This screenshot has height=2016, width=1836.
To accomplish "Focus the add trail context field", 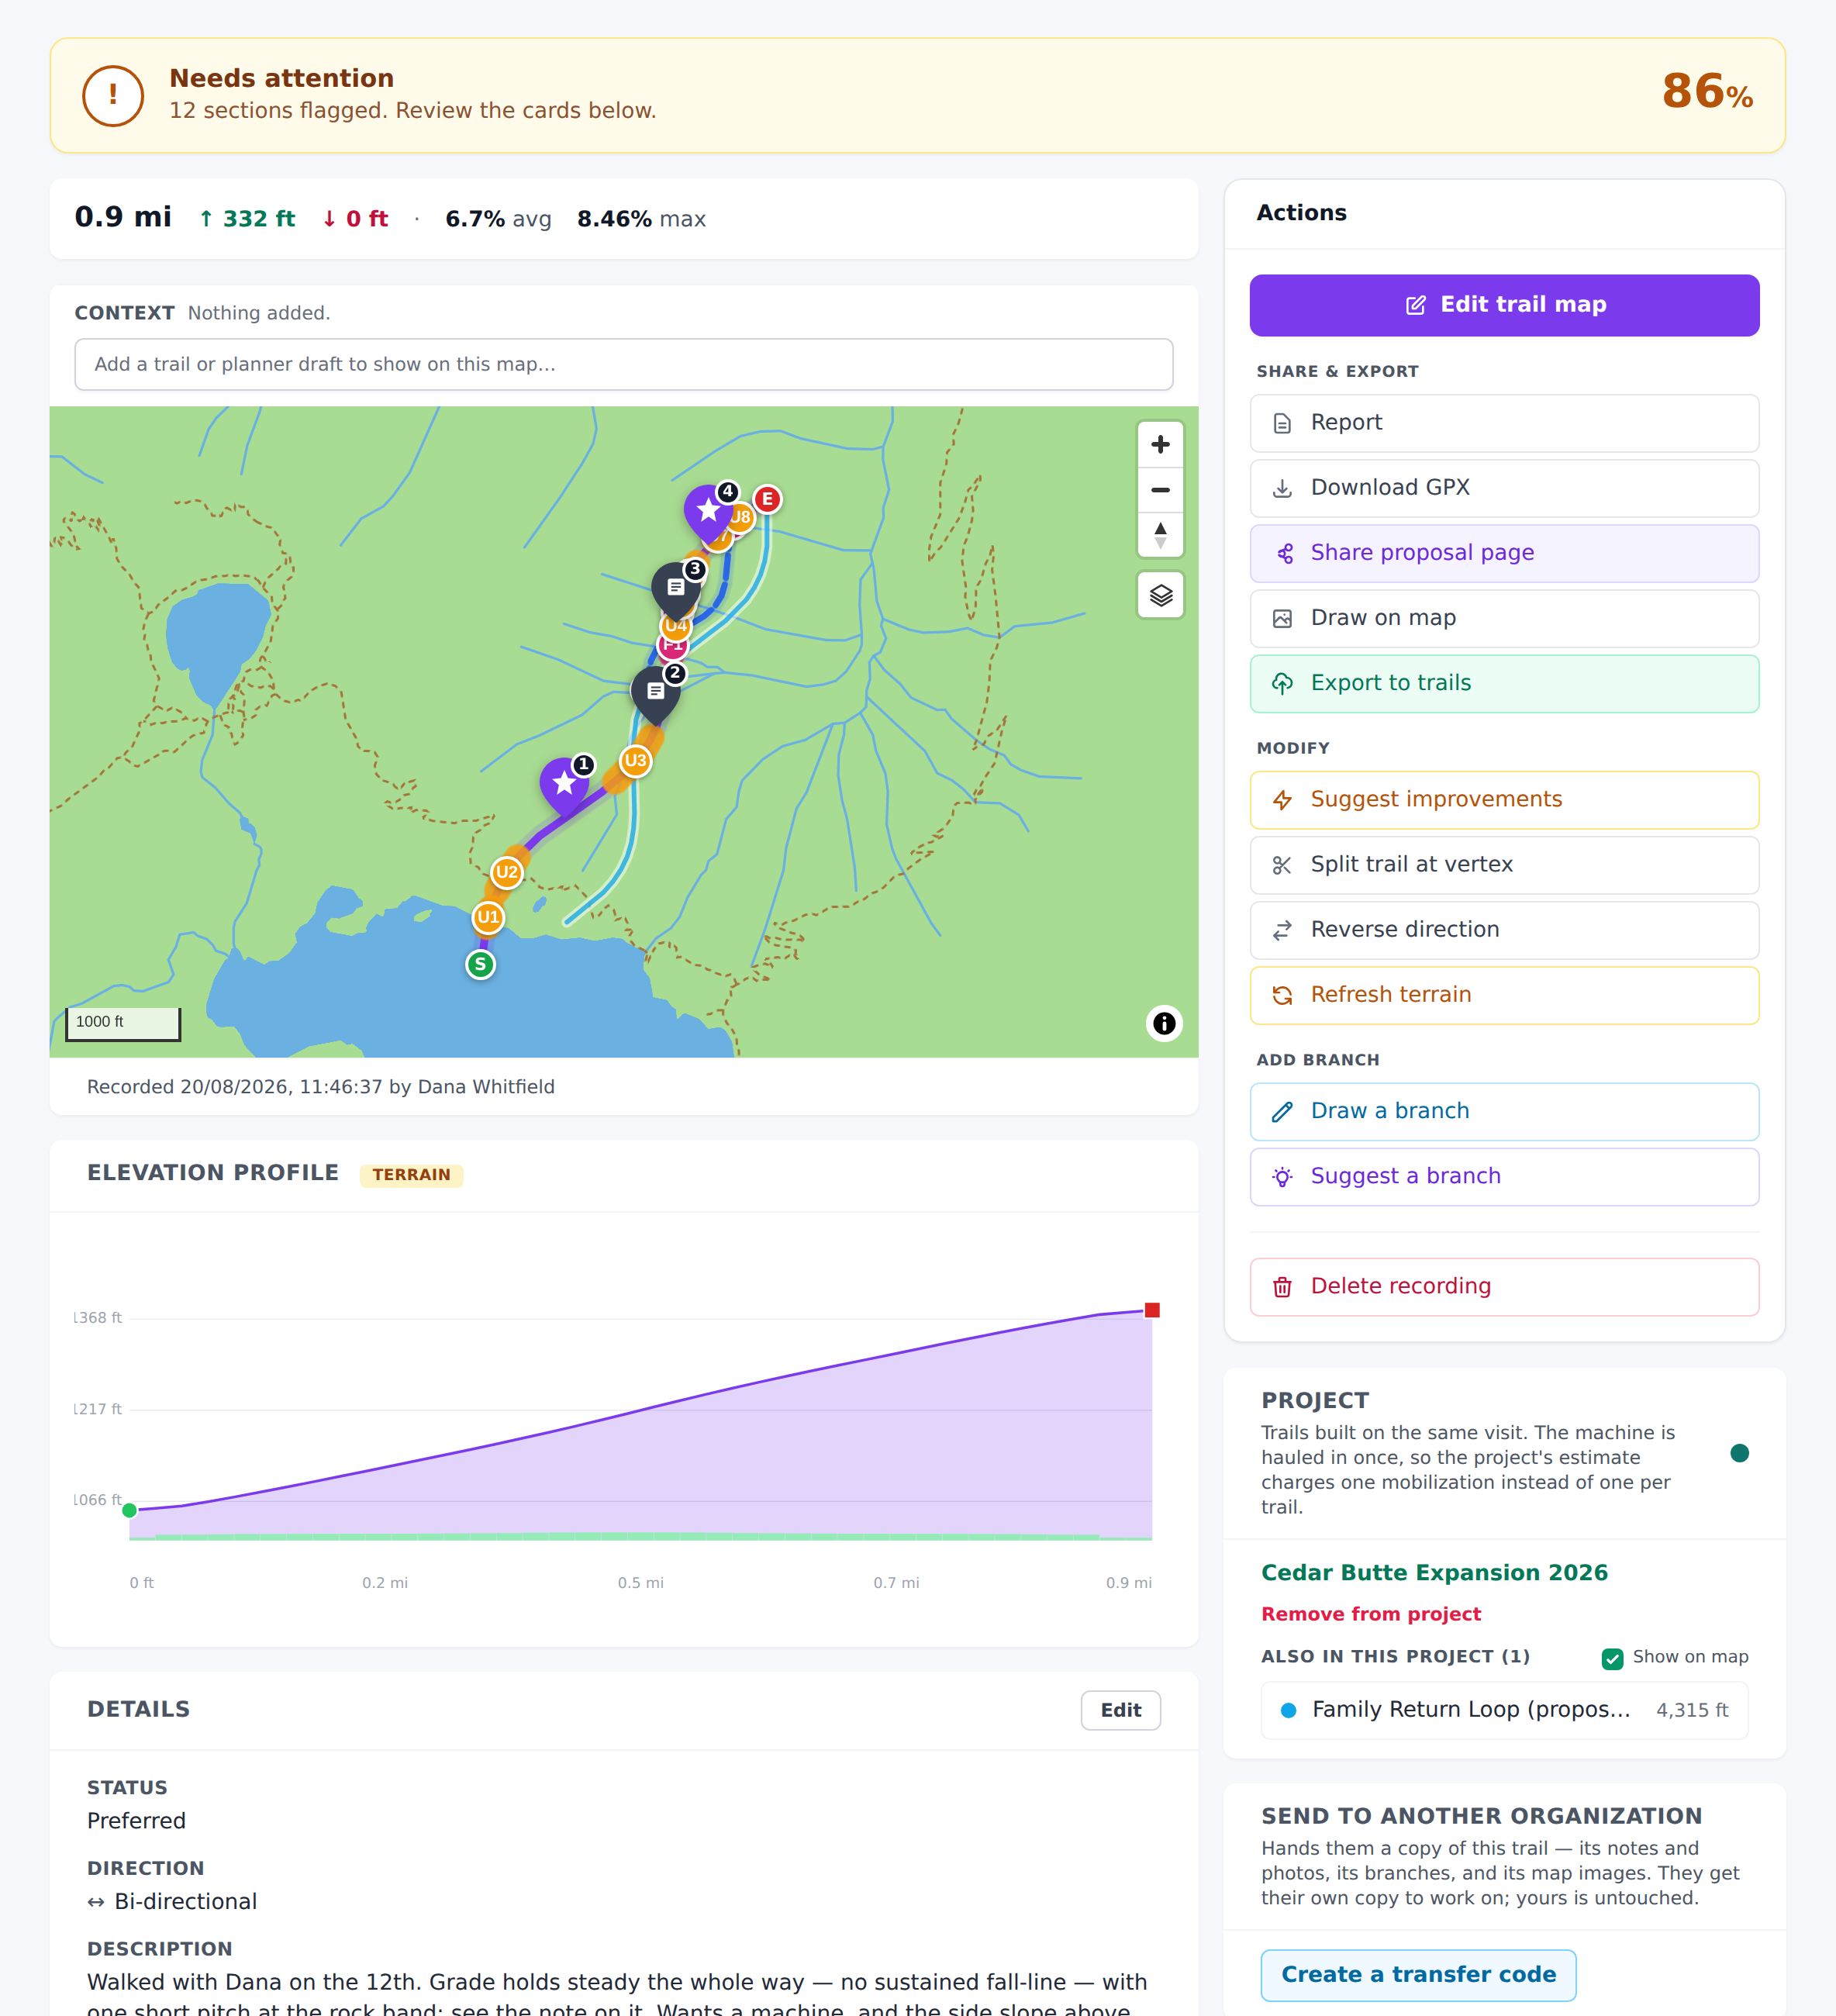I will click(x=623, y=364).
